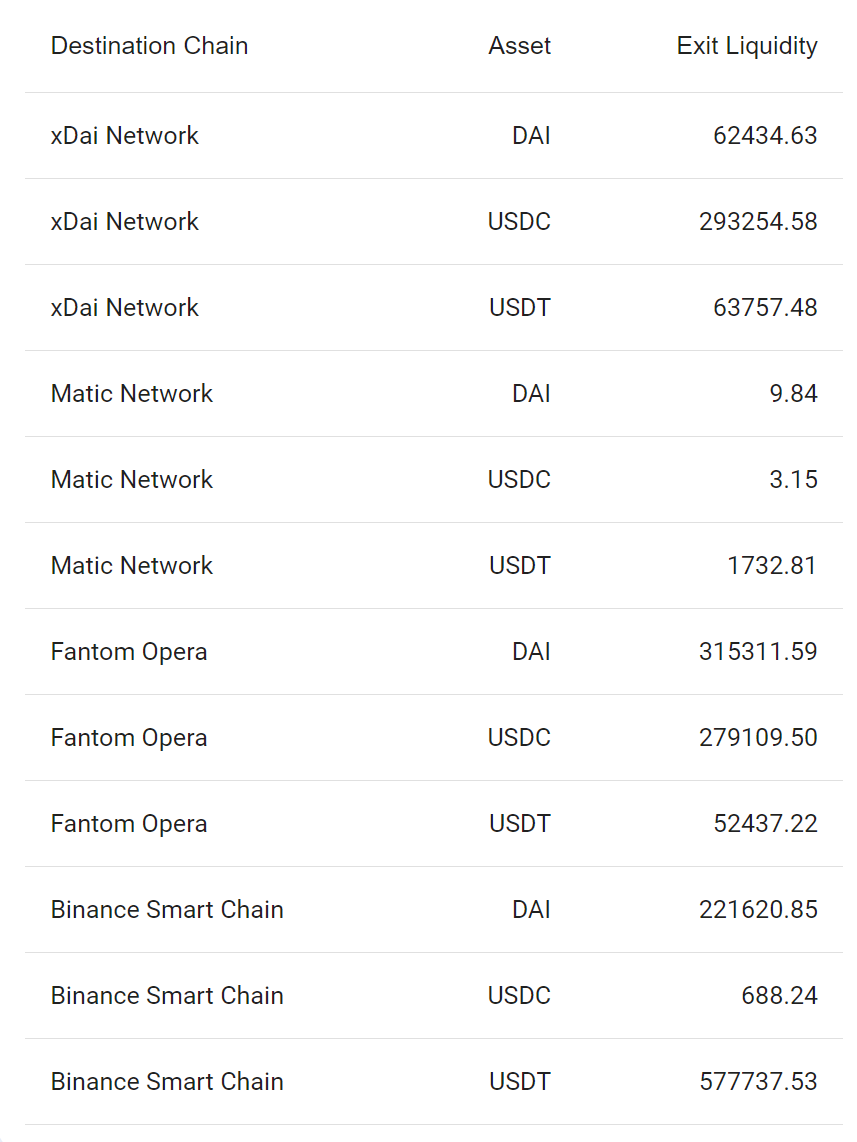
Task: Select the Fantom Opera USDC row
Action: click(434, 737)
